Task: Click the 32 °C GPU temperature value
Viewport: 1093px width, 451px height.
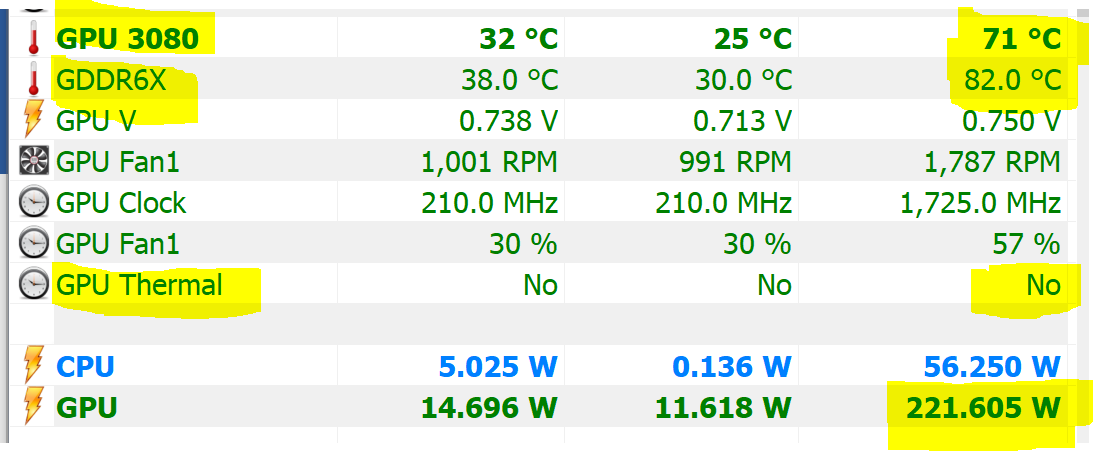Action: point(519,39)
